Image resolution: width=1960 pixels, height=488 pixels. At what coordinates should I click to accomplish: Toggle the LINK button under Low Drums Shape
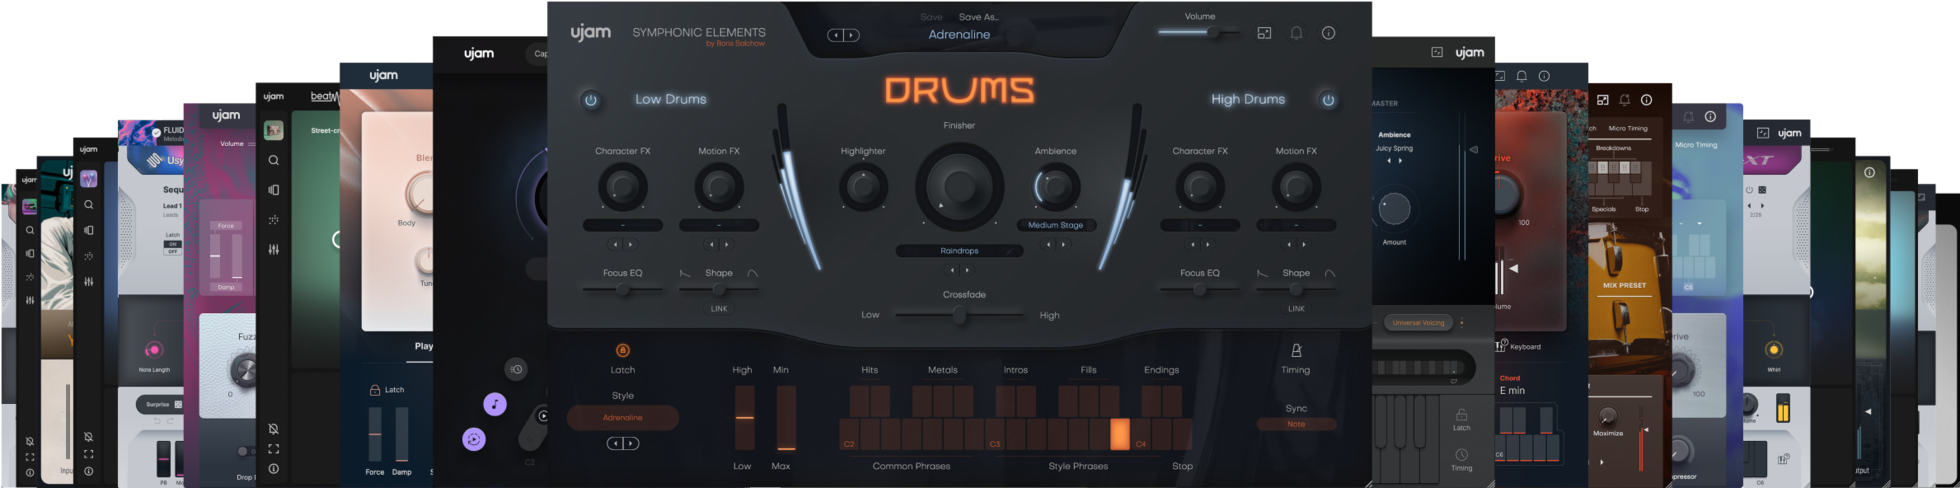[719, 309]
